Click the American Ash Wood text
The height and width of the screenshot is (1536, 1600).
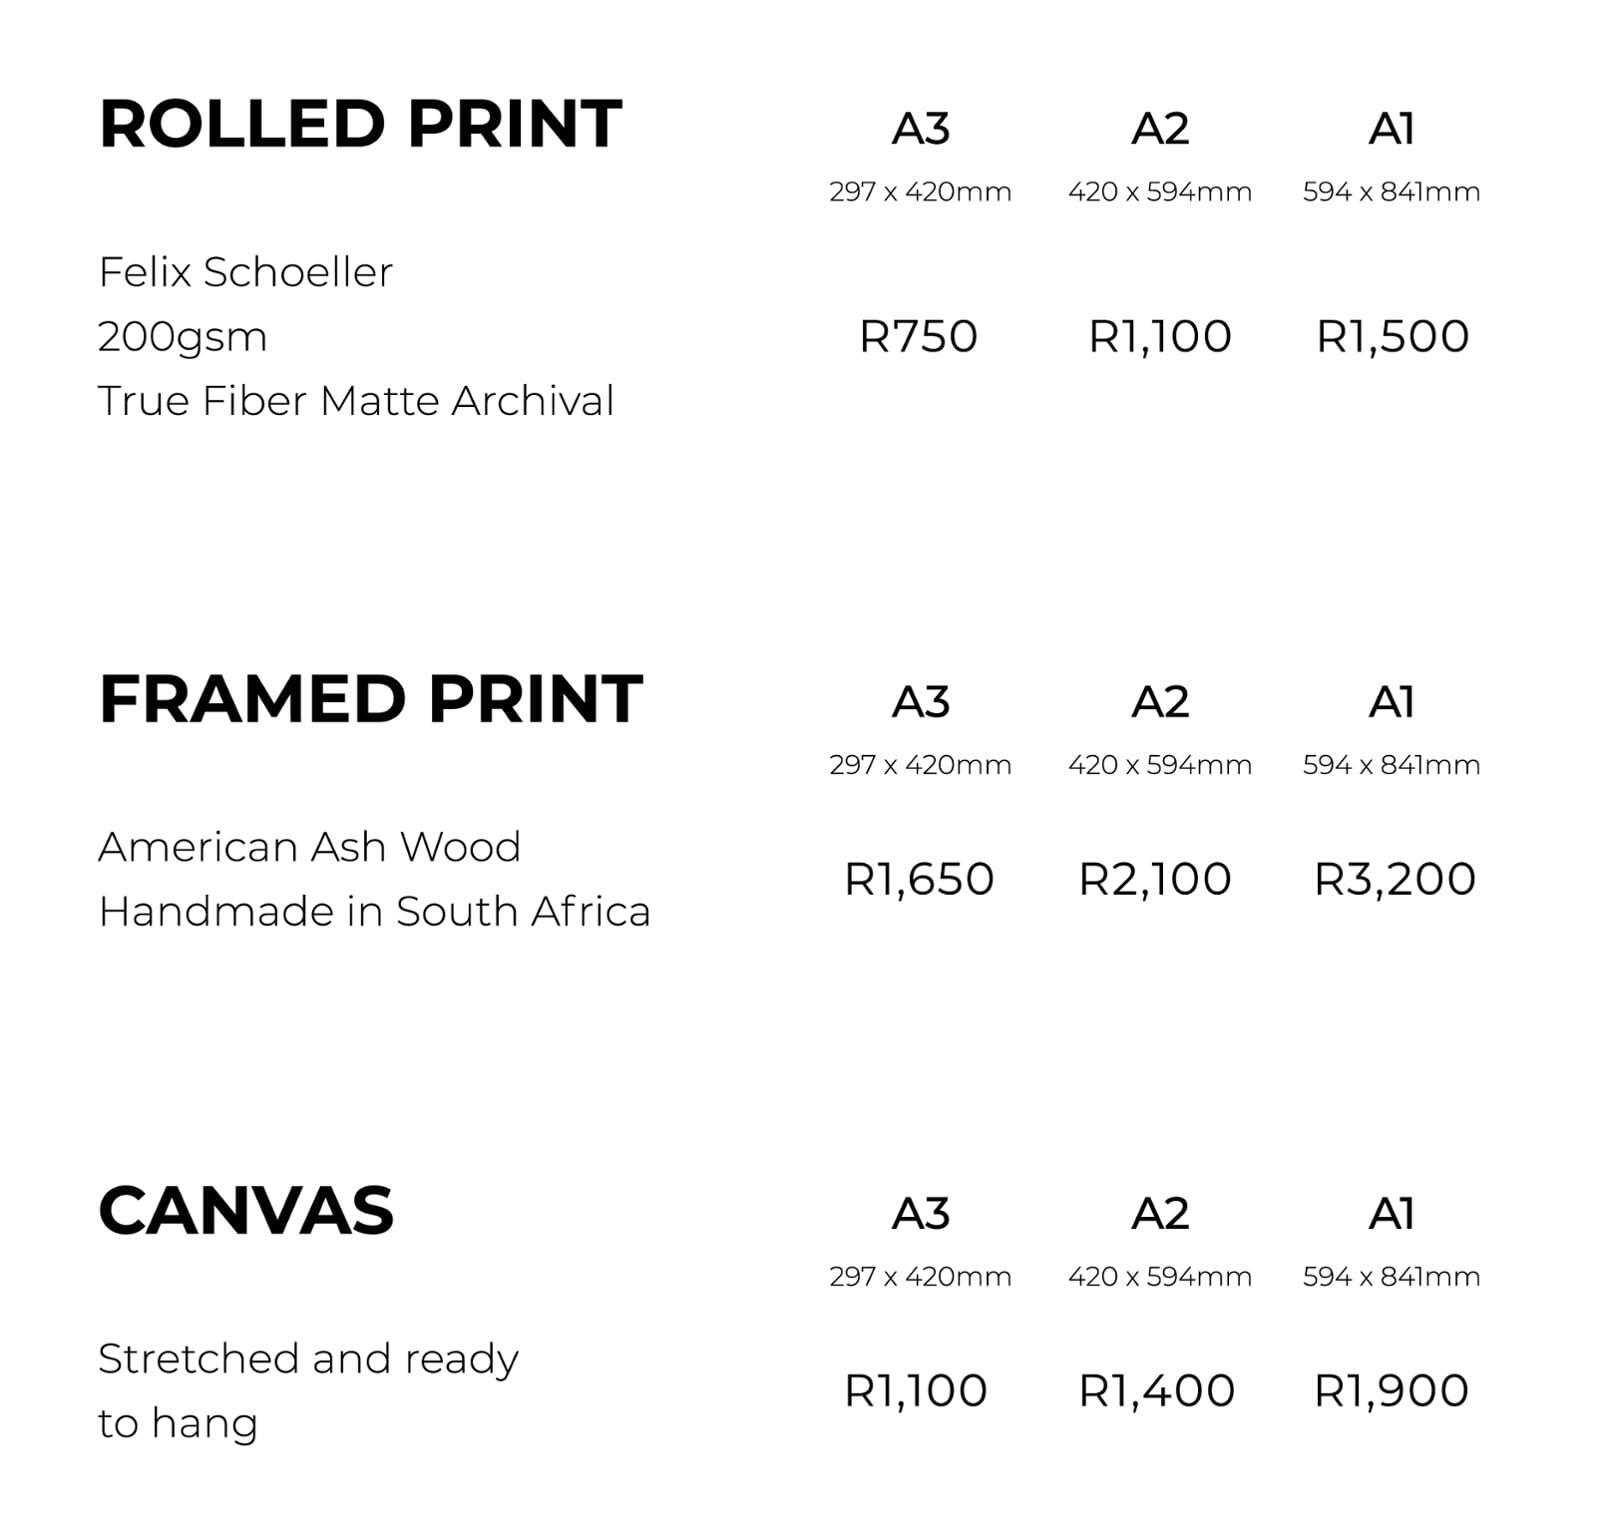click(309, 847)
